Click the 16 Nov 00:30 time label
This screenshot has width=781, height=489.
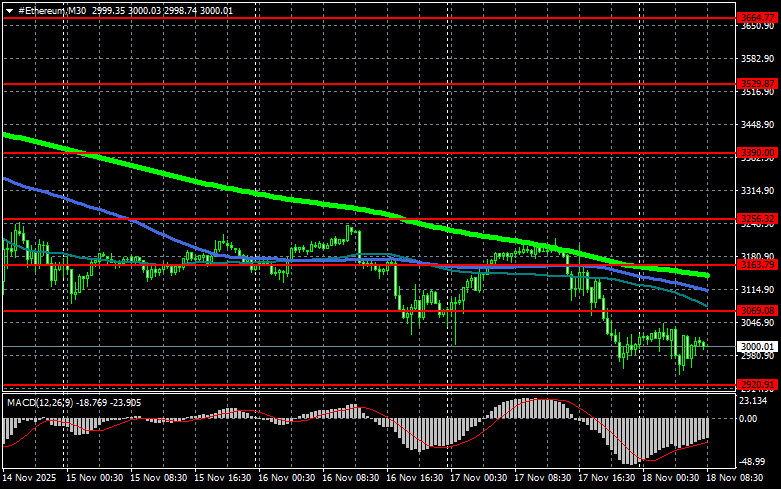[x=286, y=478]
